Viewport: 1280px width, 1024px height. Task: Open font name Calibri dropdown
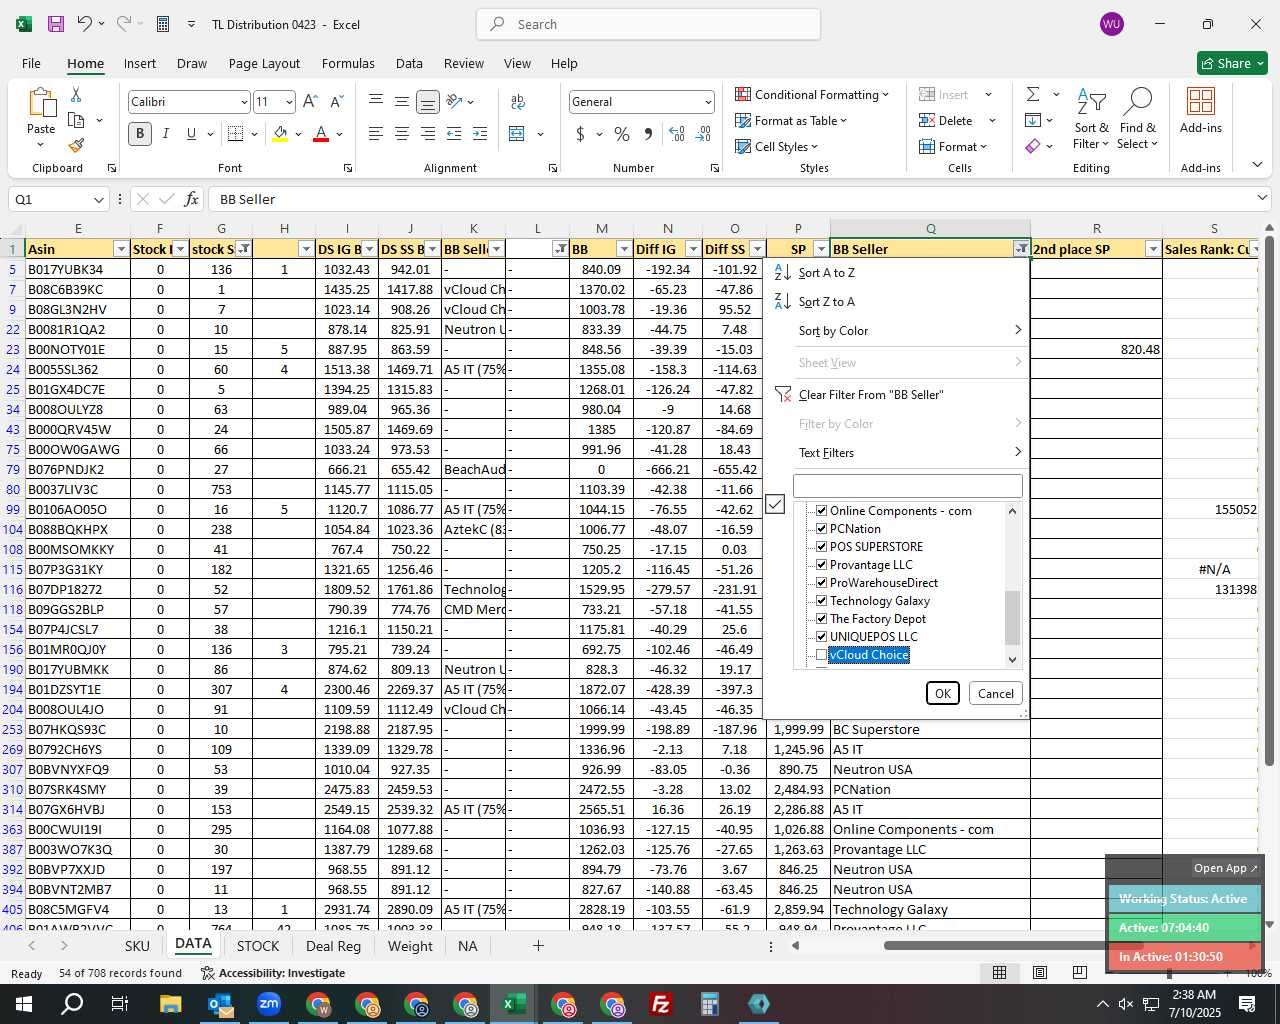click(x=244, y=102)
